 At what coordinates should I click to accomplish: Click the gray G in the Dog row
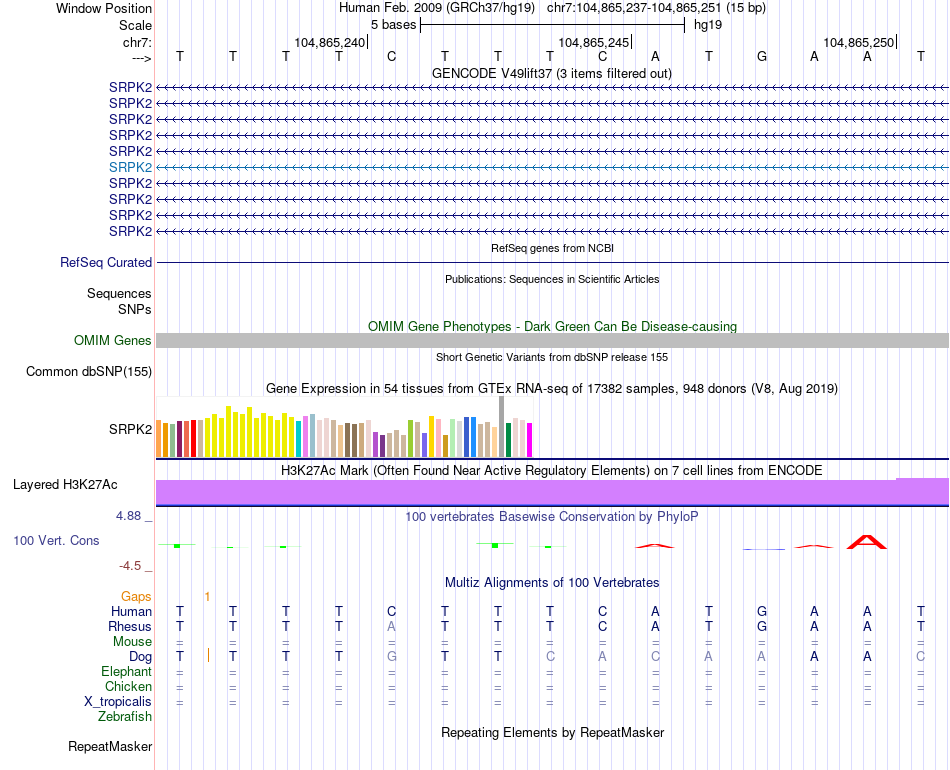pyautogui.click(x=391, y=656)
